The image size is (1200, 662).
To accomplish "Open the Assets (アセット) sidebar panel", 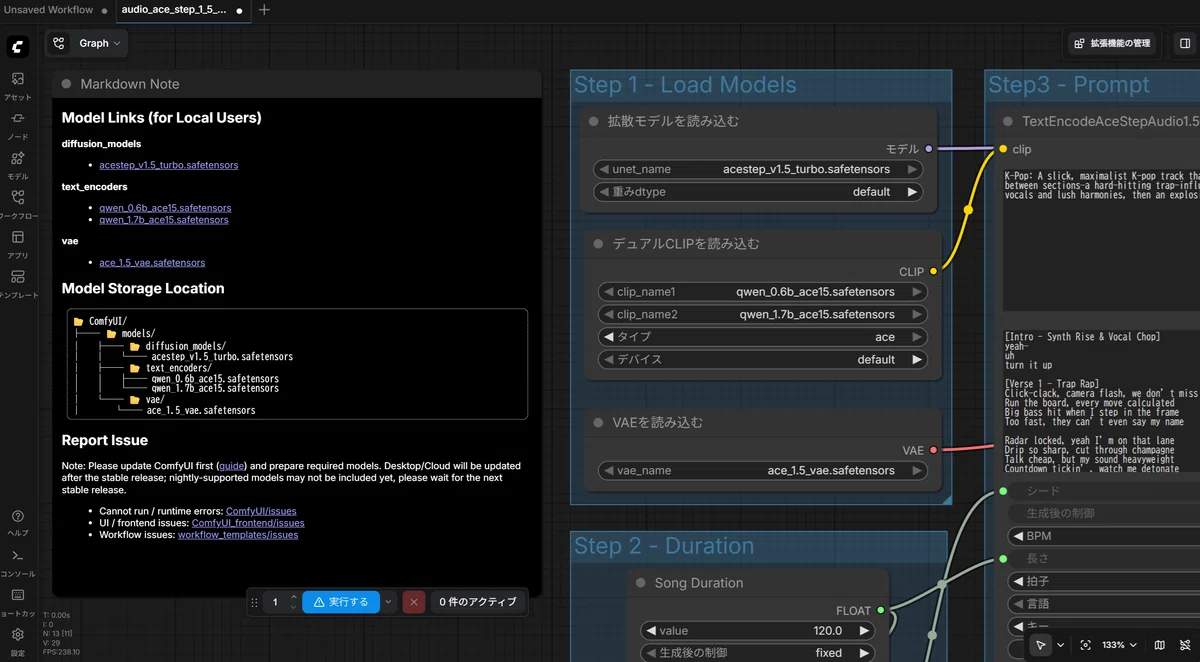I will click(x=18, y=84).
